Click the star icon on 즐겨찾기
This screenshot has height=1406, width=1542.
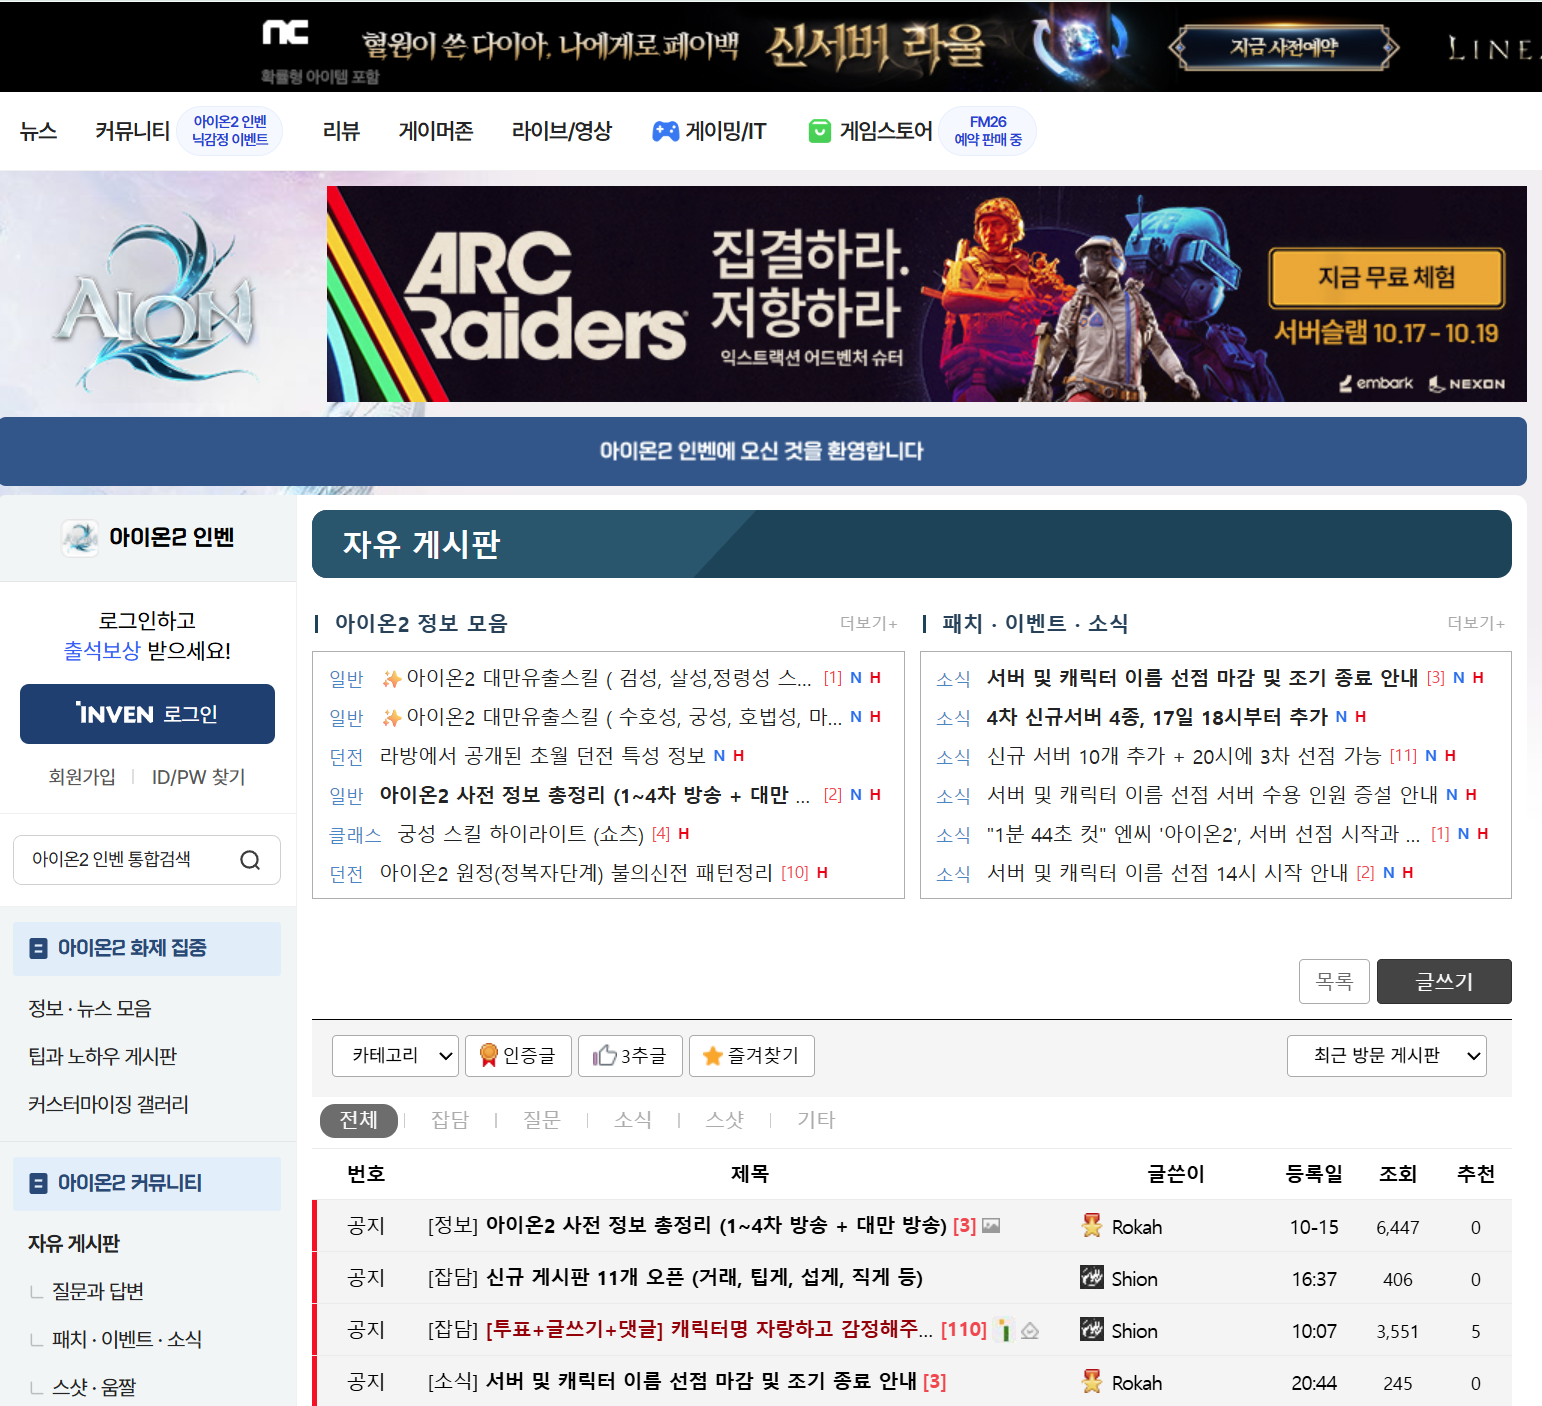pos(713,1056)
